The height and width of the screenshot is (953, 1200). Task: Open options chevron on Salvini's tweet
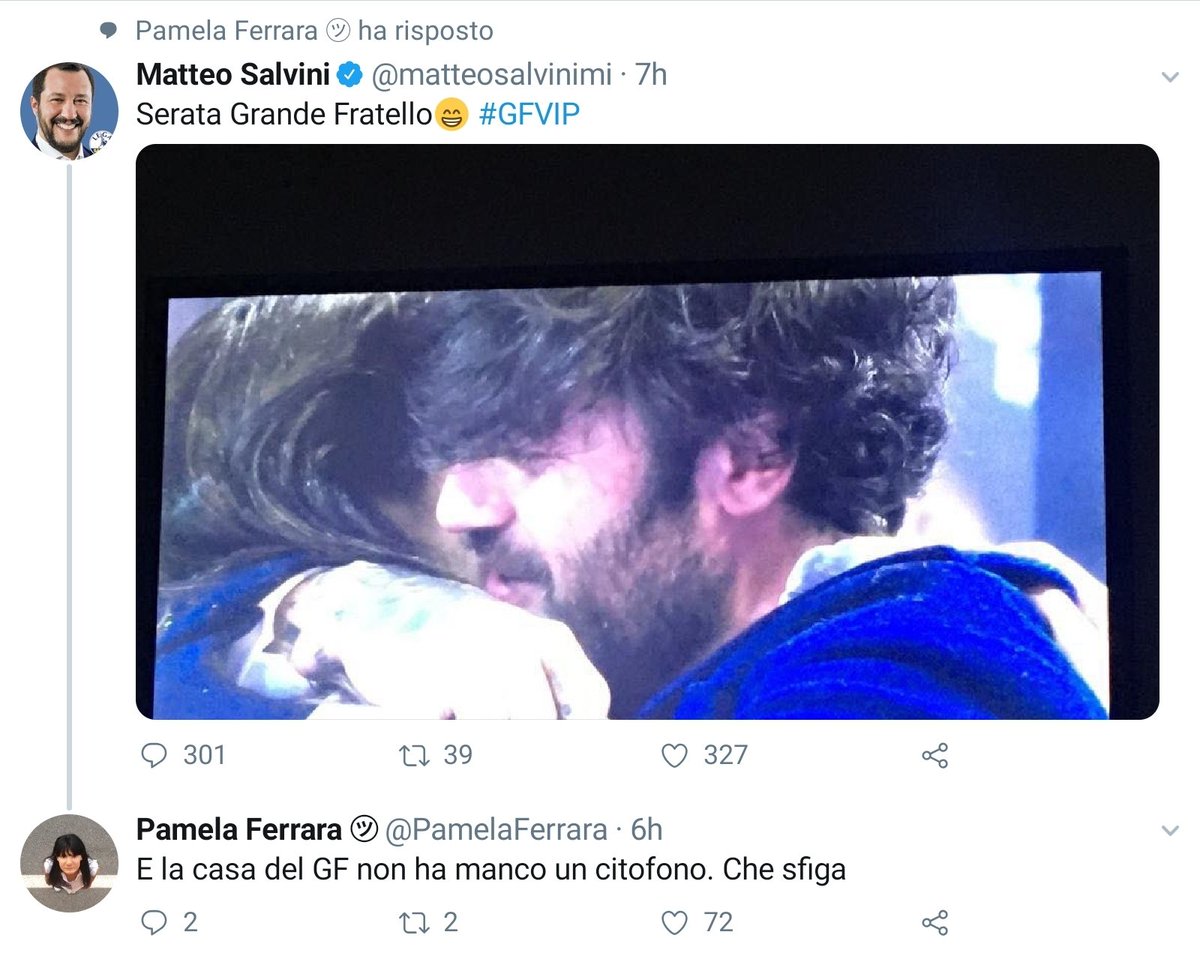pyautogui.click(x=1169, y=77)
